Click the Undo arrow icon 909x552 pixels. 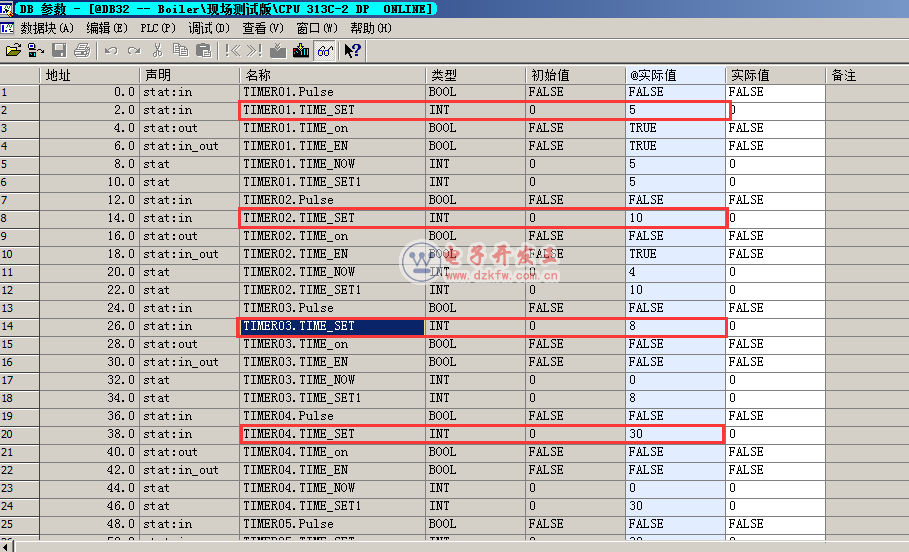point(110,50)
